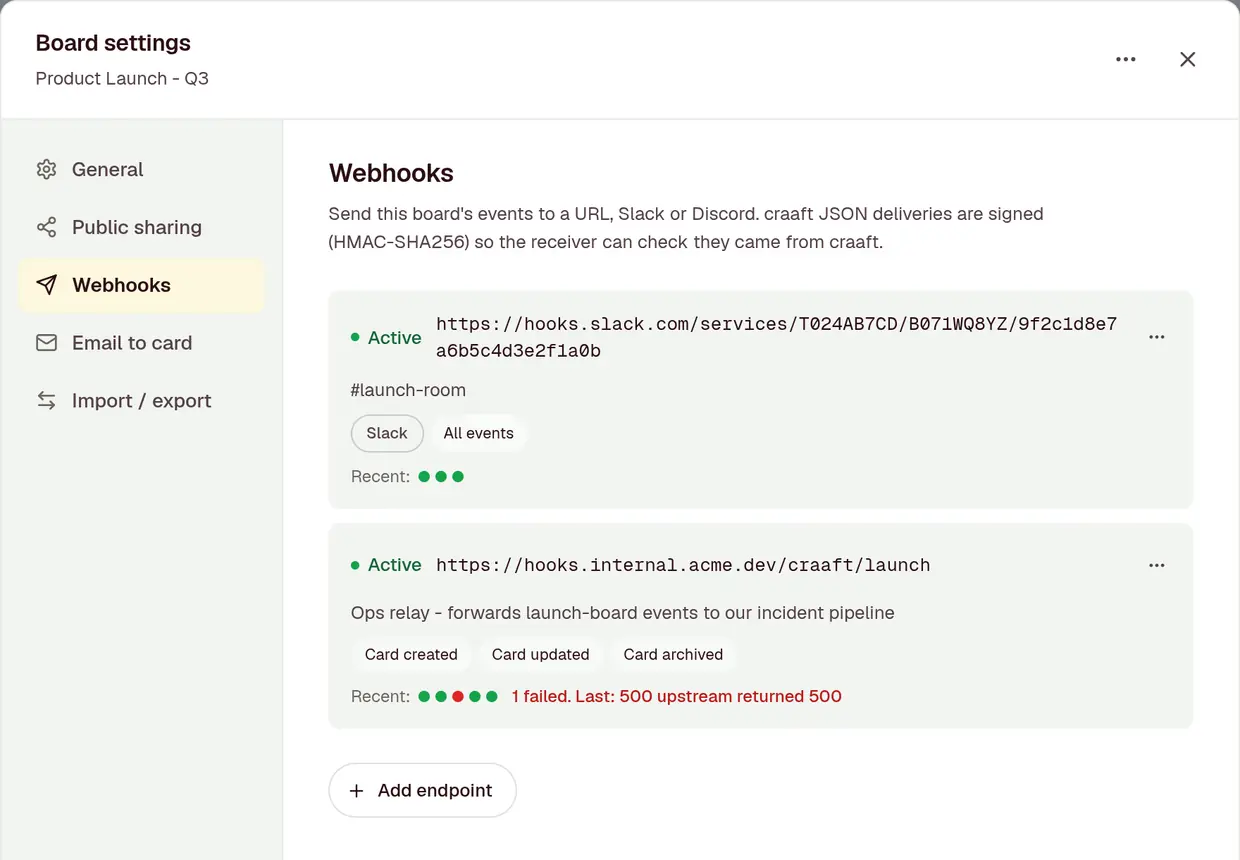
Task: Click the Card updated event chip
Action: [x=541, y=654]
